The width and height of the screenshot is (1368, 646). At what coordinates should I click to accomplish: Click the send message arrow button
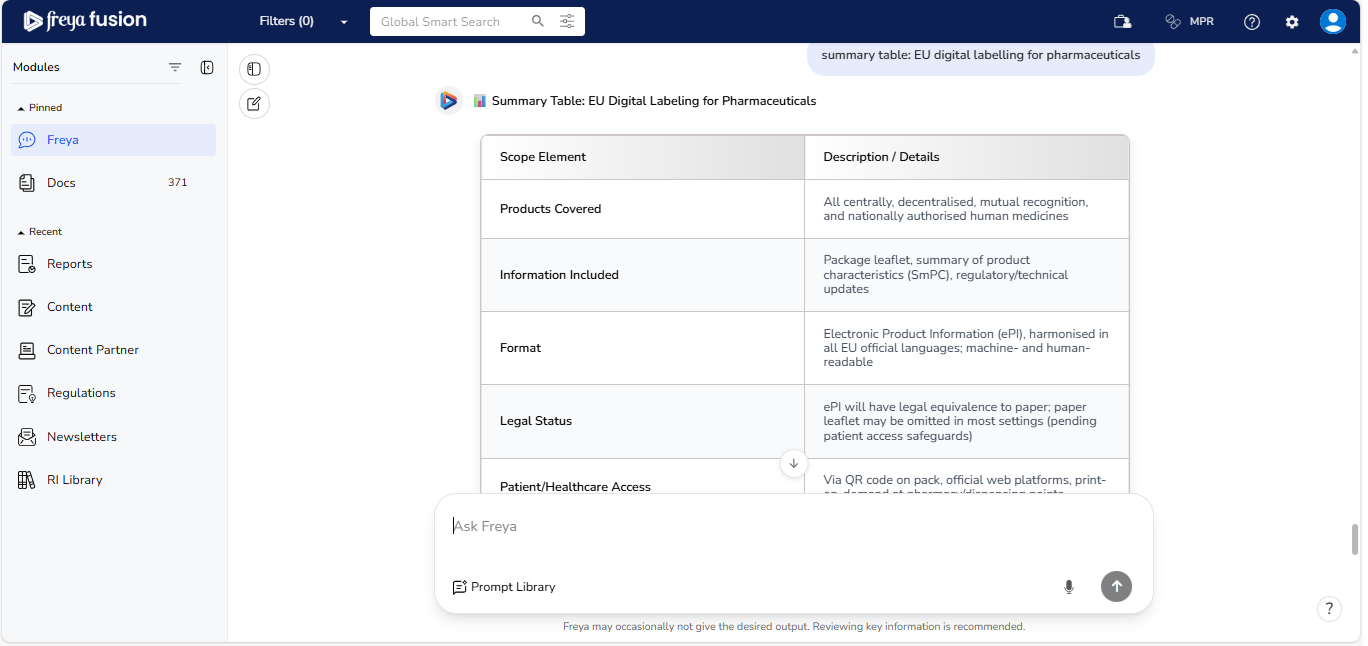pos(1116,587)
